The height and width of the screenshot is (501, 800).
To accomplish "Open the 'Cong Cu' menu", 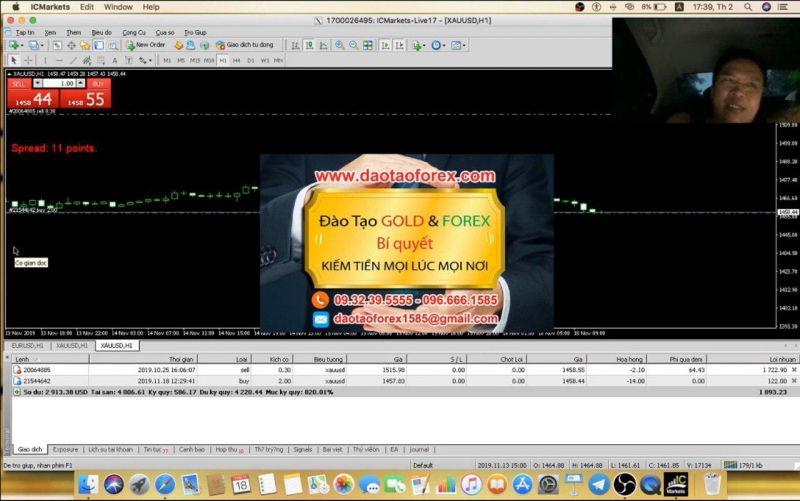I will [x=133, y=32].
